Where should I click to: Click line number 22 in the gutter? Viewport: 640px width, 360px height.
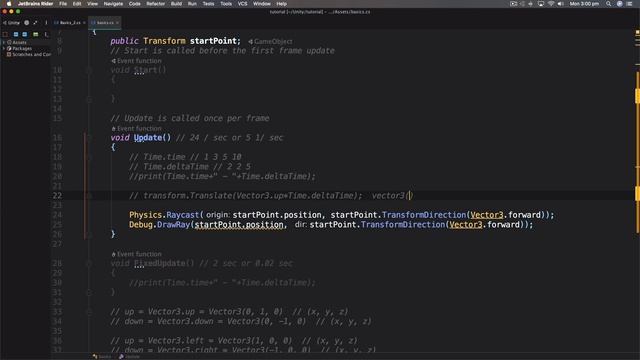coord(57,196)
